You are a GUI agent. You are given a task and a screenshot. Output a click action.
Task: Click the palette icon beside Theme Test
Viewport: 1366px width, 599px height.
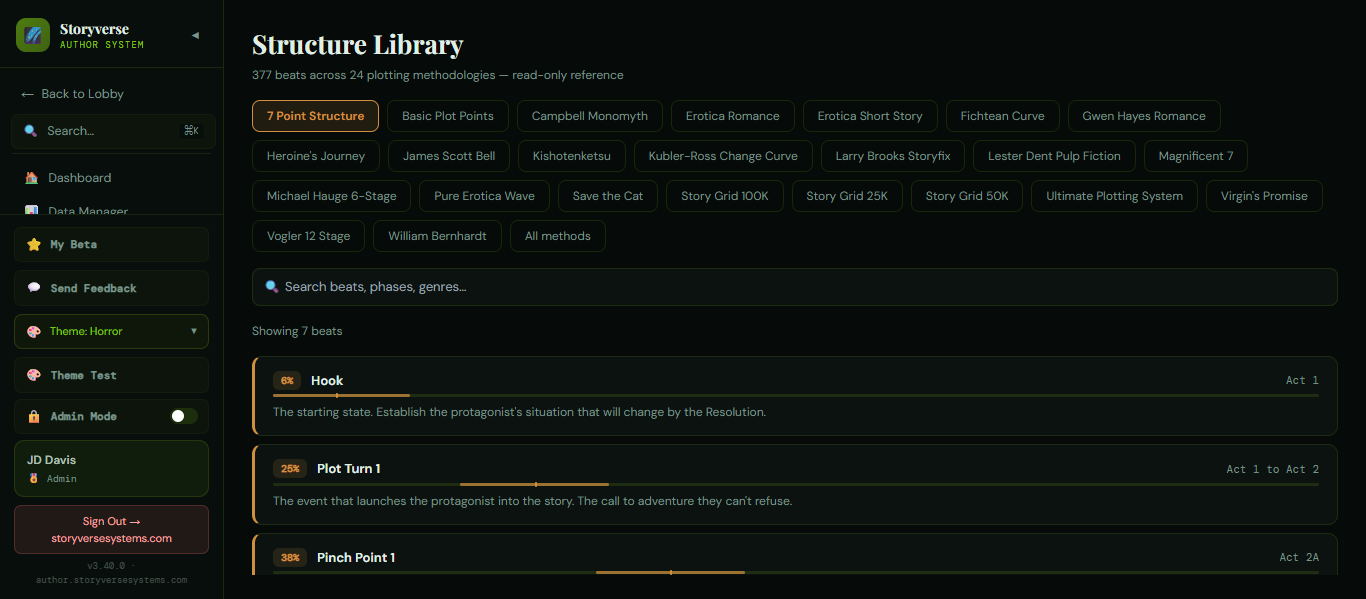(x=34, y=375)
